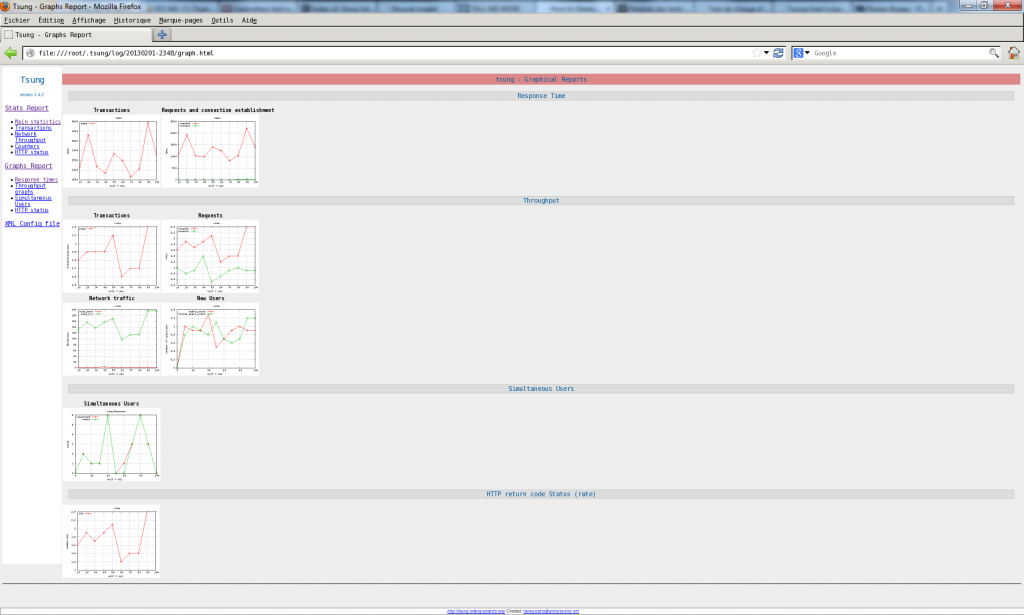The width and height of the screenshot is (1024, 615).
Task: Click the site identity icon in the address bar
Action: 30,53
